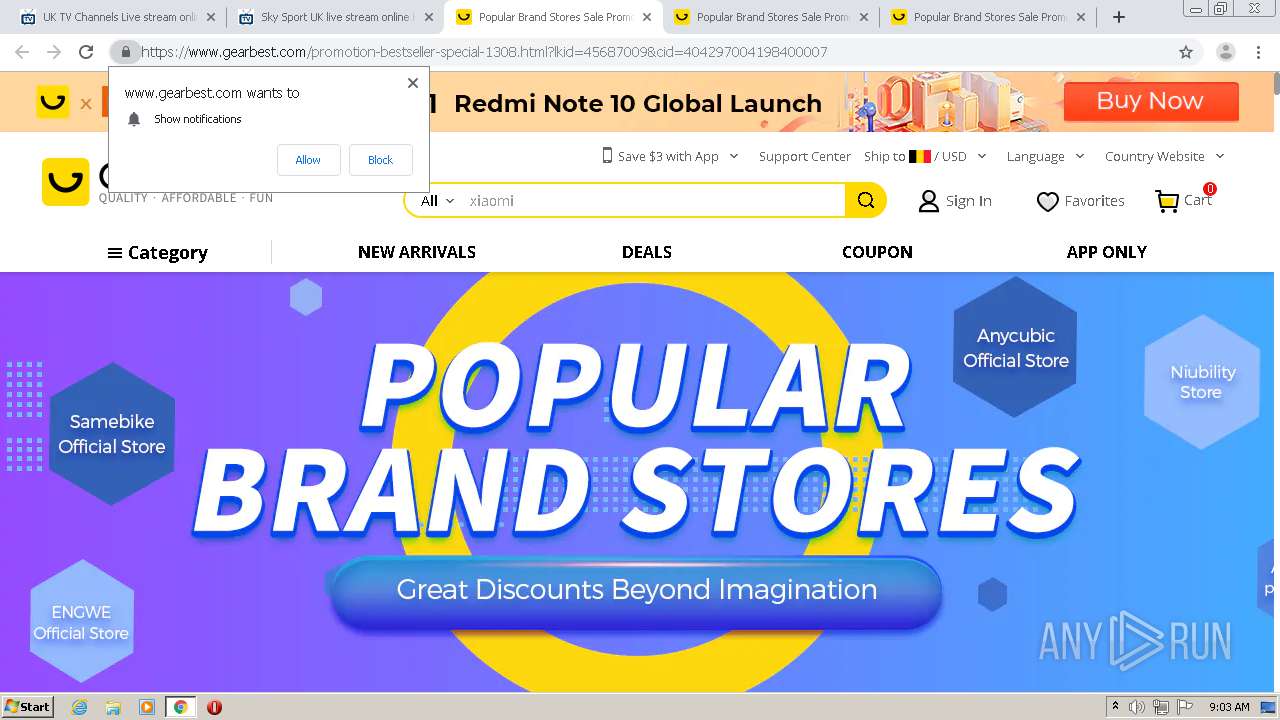The width and height of the screenshot is (1280, 720).
Task: Click the Gearbest logo in the header
Action: (65, 182)
